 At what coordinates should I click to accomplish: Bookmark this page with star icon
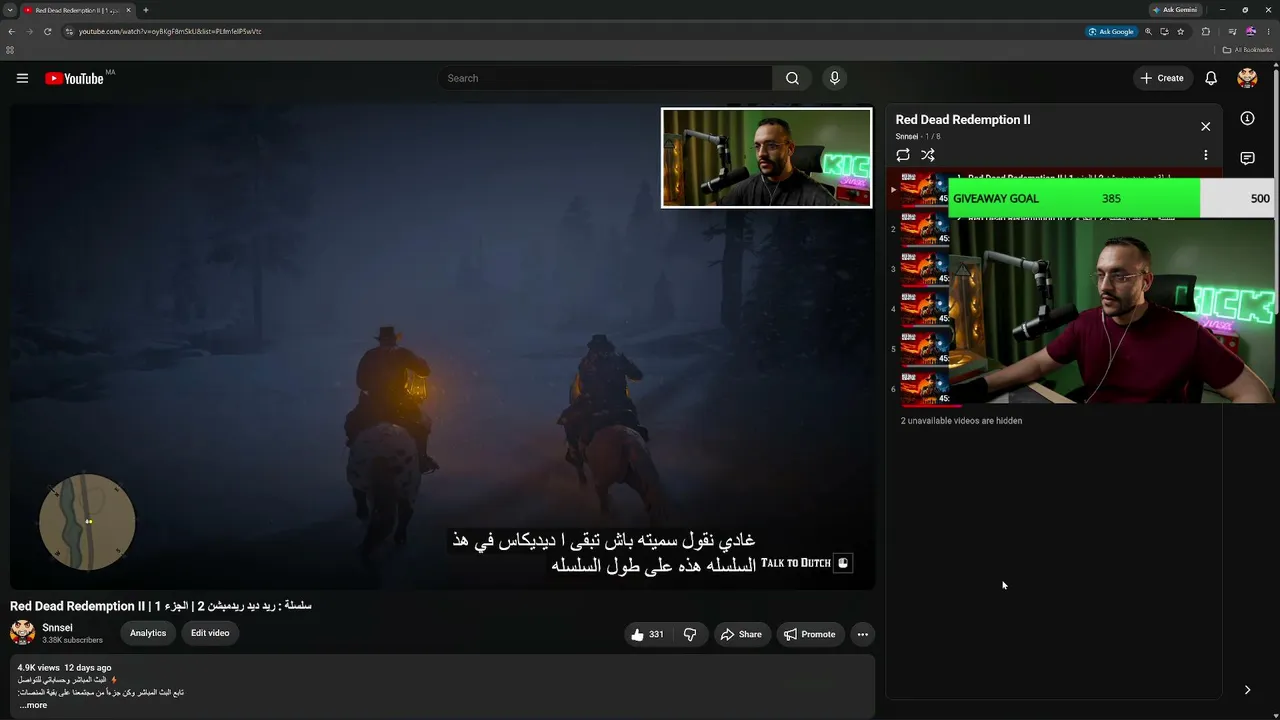(1181, 31)
